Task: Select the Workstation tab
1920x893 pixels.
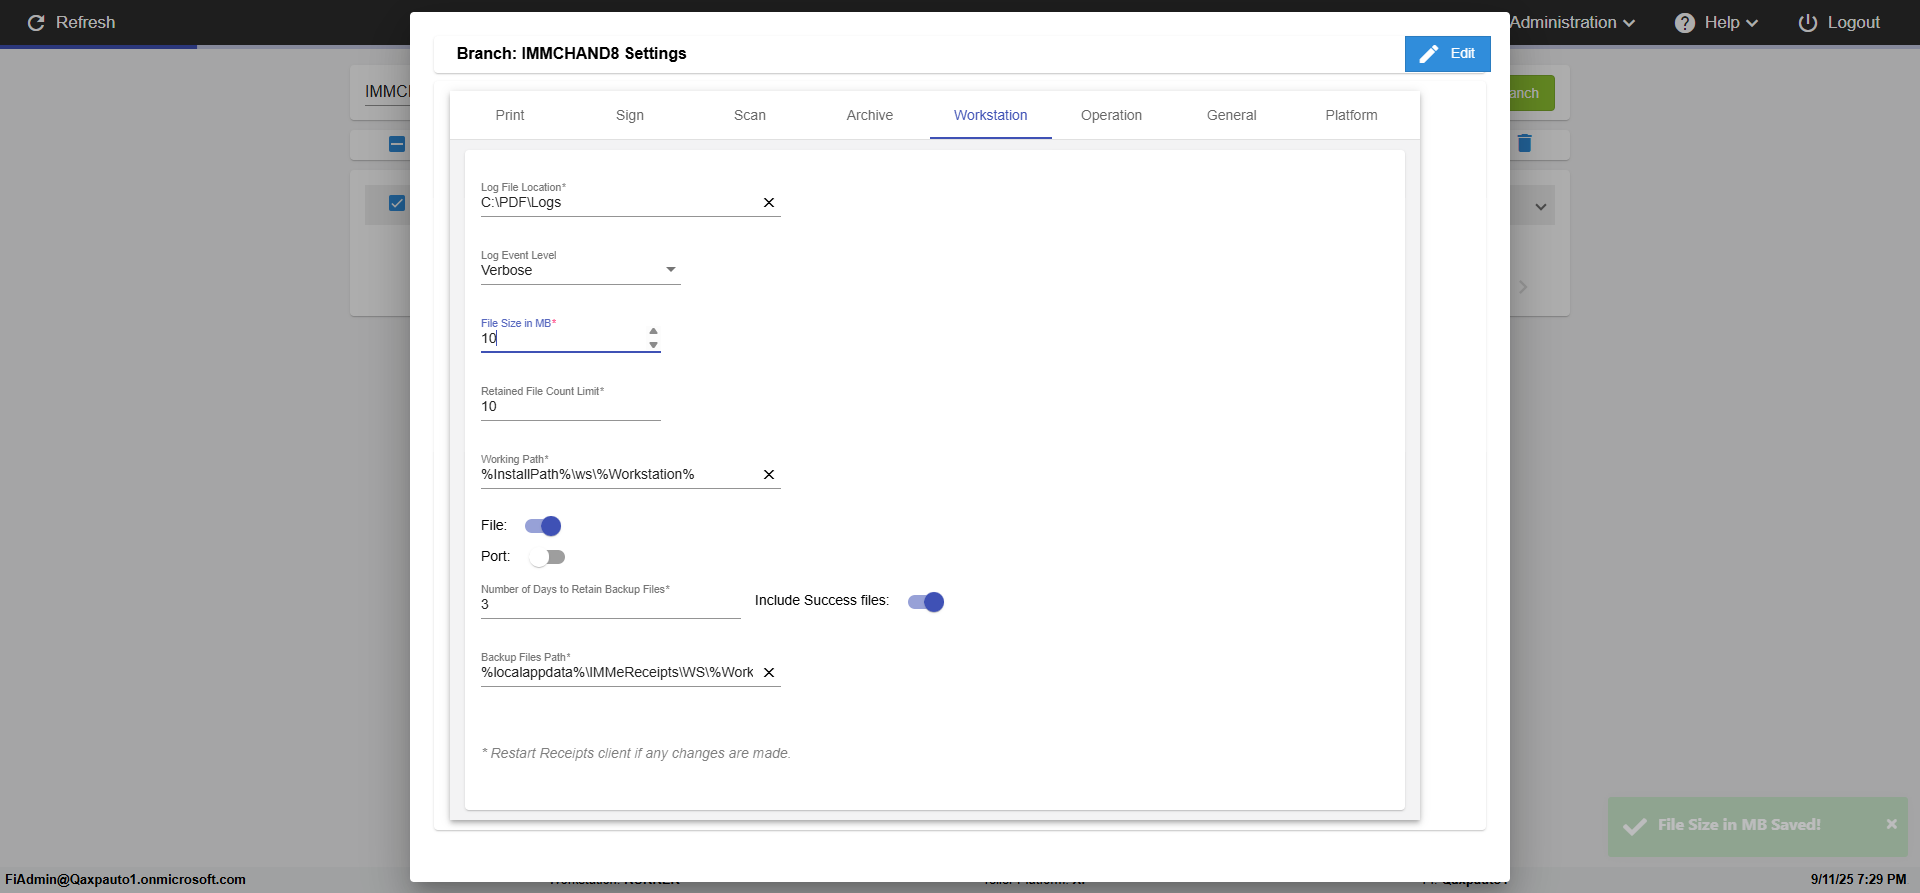Action: pos(990,115)
